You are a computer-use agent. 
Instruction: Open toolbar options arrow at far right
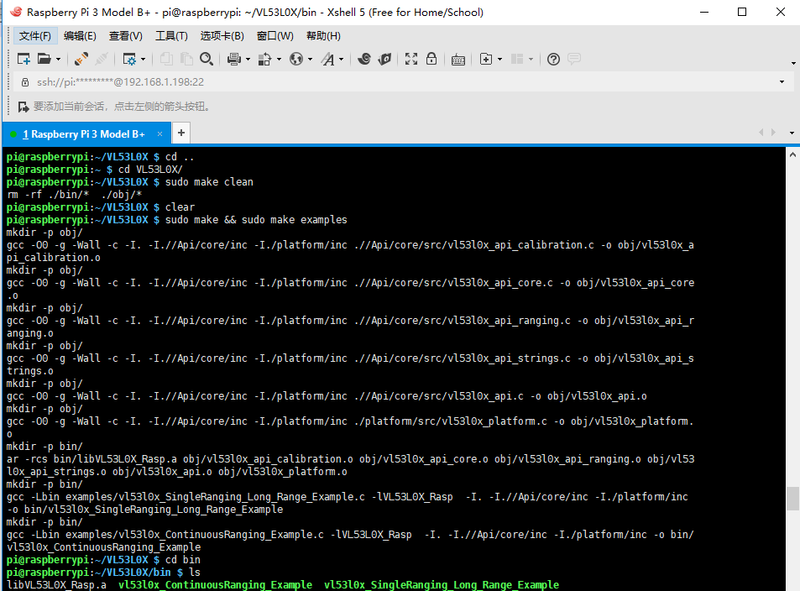pos(793,63)
